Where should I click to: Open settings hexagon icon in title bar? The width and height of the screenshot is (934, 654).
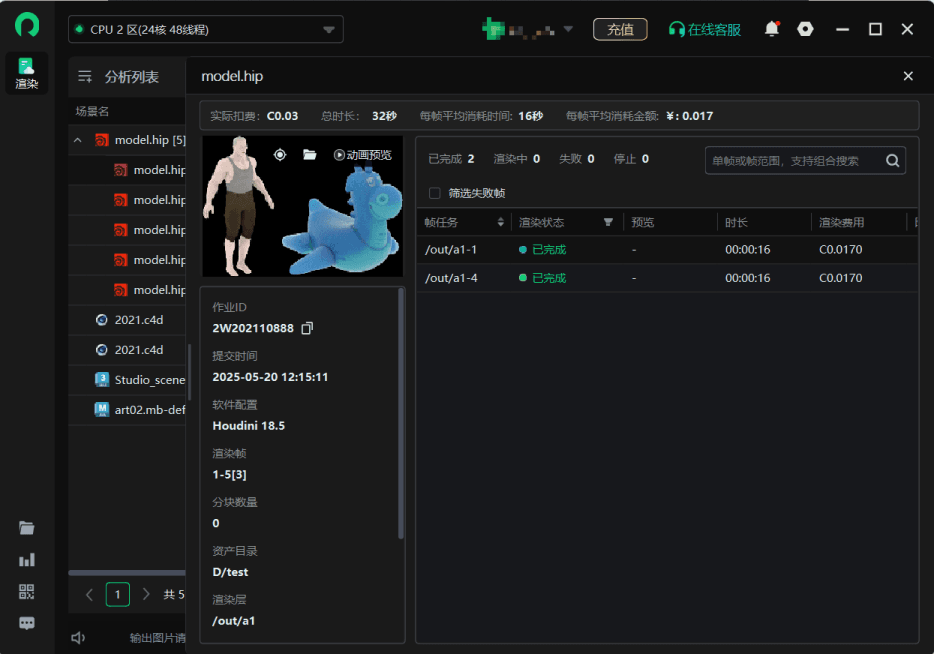[805, 29]
